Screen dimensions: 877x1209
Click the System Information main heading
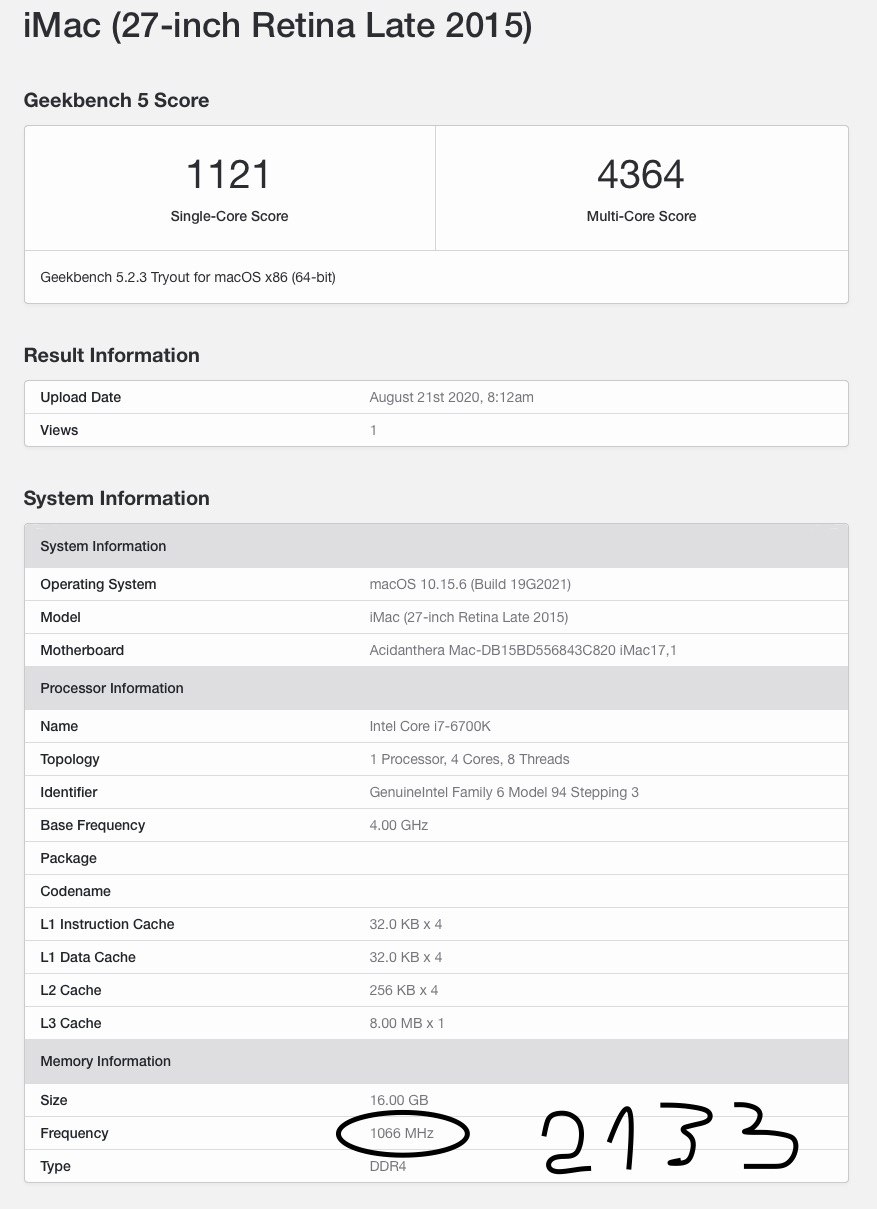[x=117, y=498]
